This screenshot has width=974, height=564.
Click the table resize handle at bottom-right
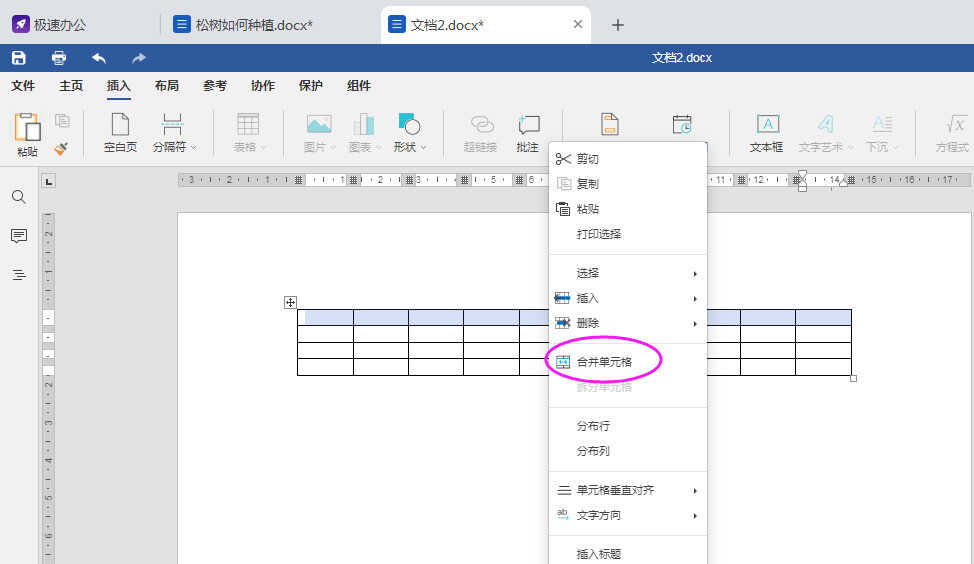pyautogui.click(x=853, y=378)
